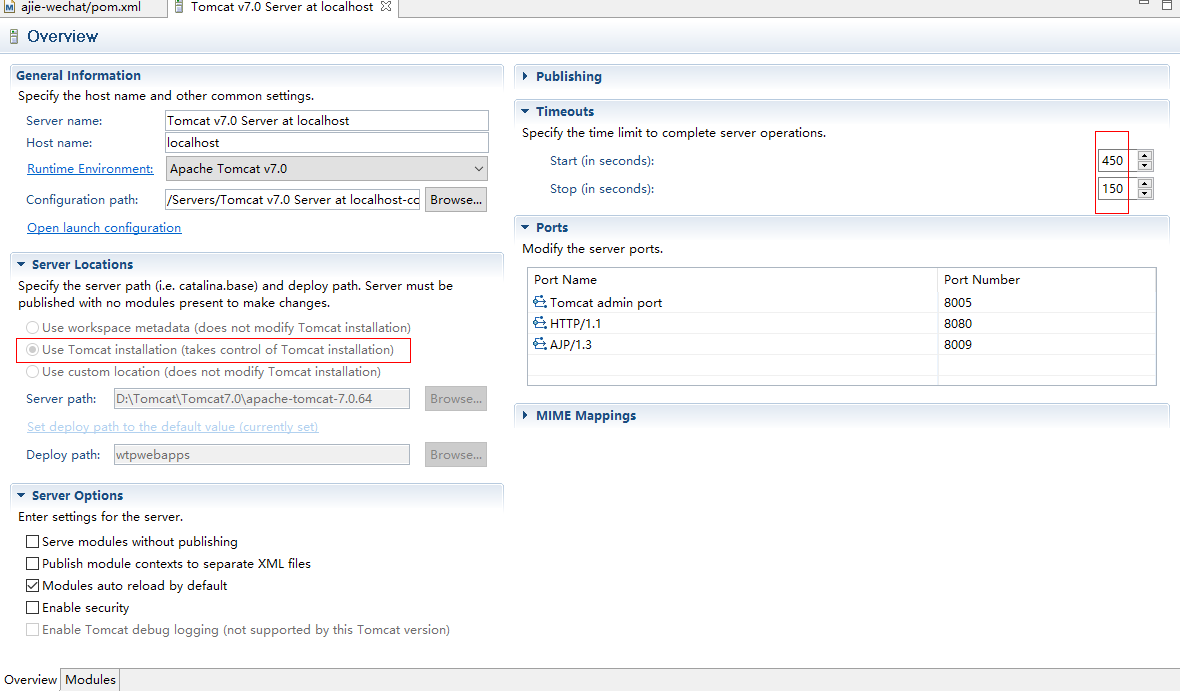This screenshot has height=691, width=1180.
Task: Enable Serve modules without publishing
Action: click(x=32, y=541)
